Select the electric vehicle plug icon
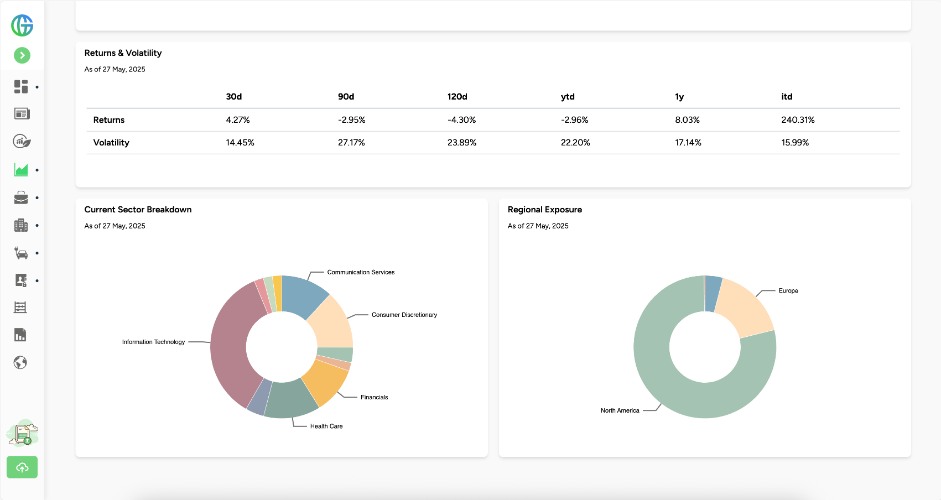The height and width of the screenshot is (500, 941). [x=21, y=254]
